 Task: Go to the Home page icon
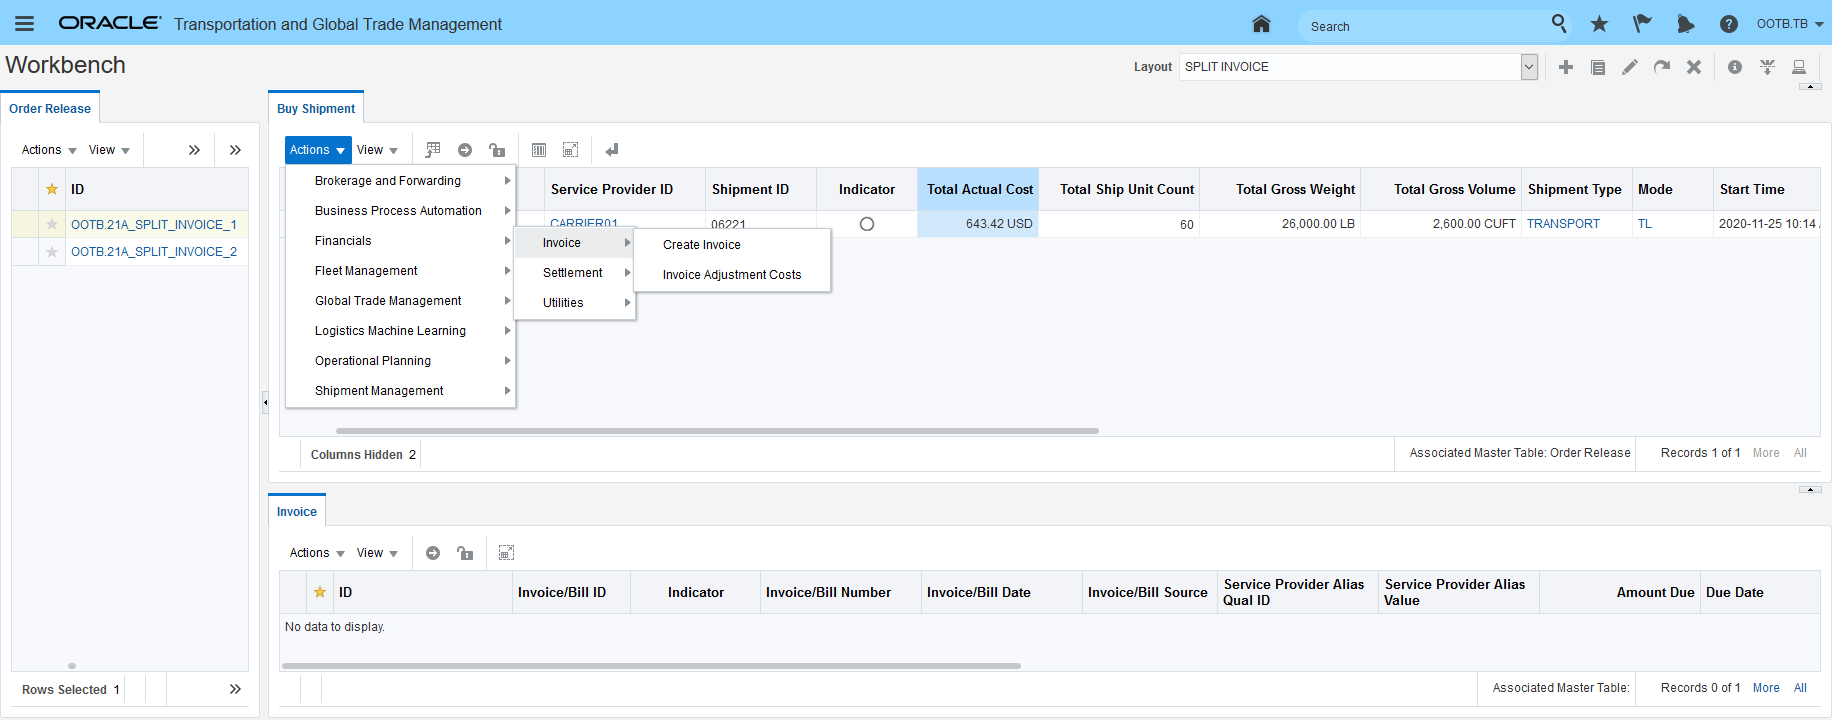tap(1261, 23)
